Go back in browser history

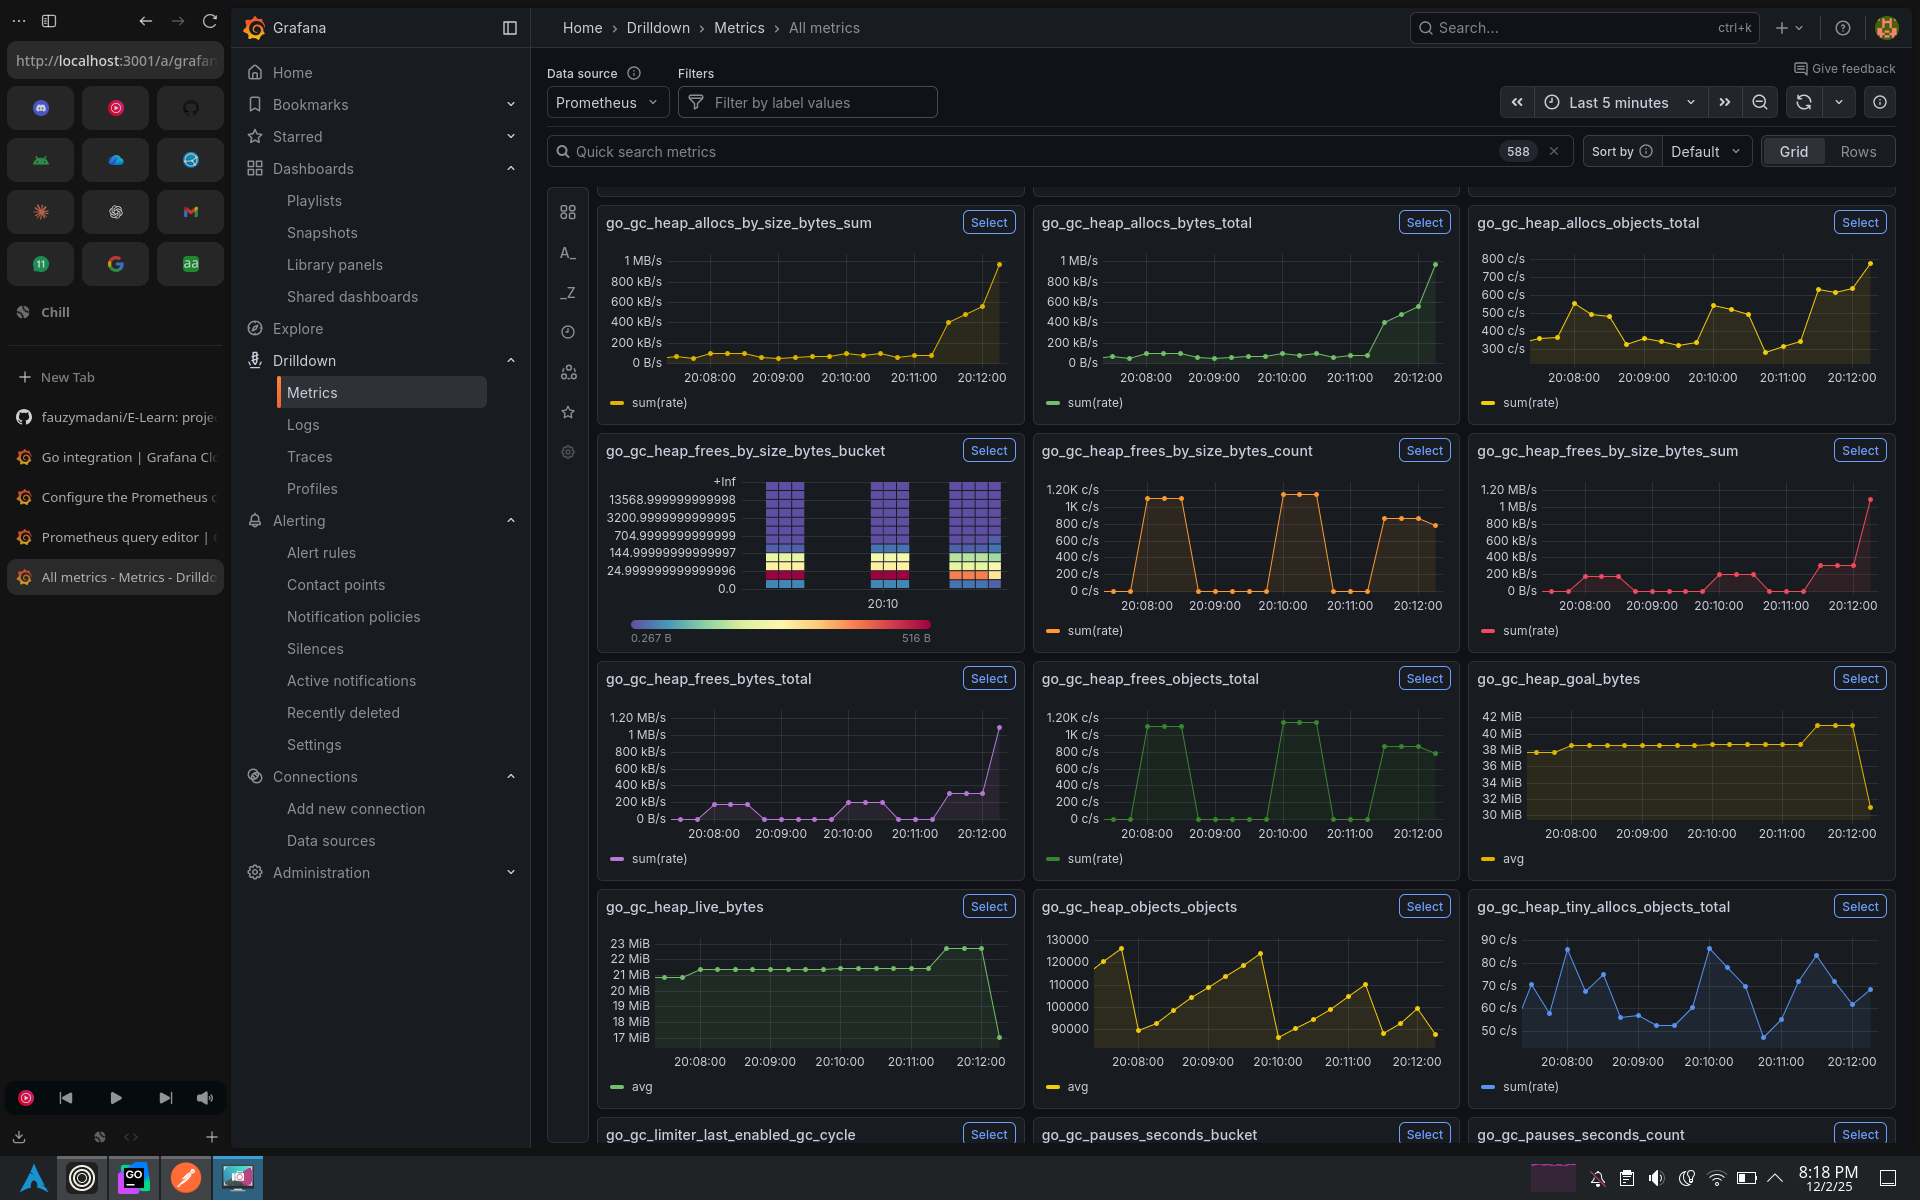coord(146,21)
